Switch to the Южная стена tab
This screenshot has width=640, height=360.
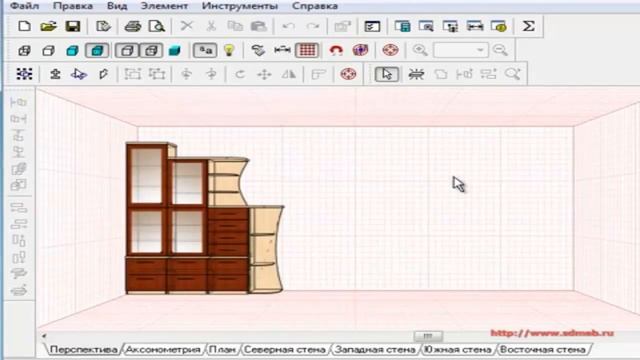pyautogui.click(x=458, y=350)
